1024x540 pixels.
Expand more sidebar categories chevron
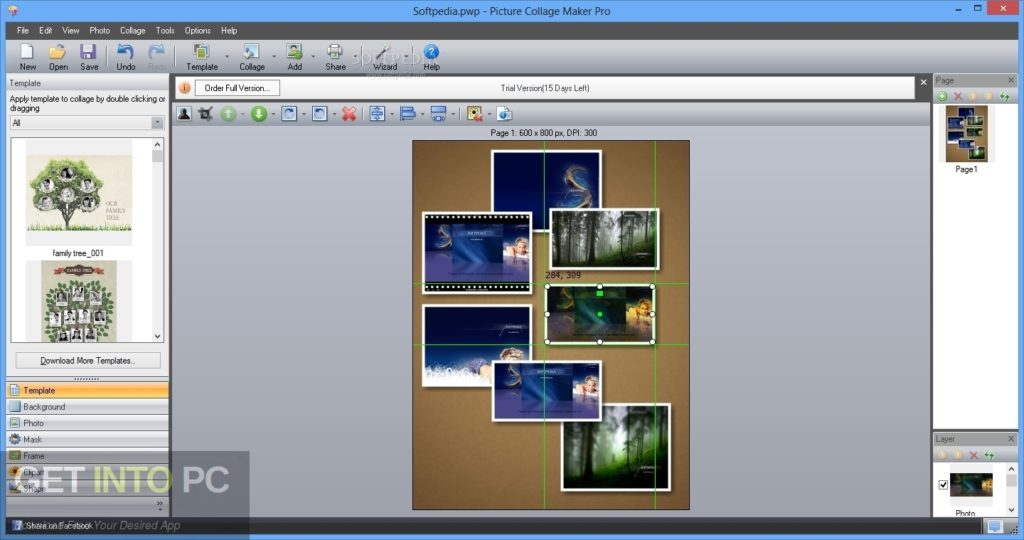[160, 504]
